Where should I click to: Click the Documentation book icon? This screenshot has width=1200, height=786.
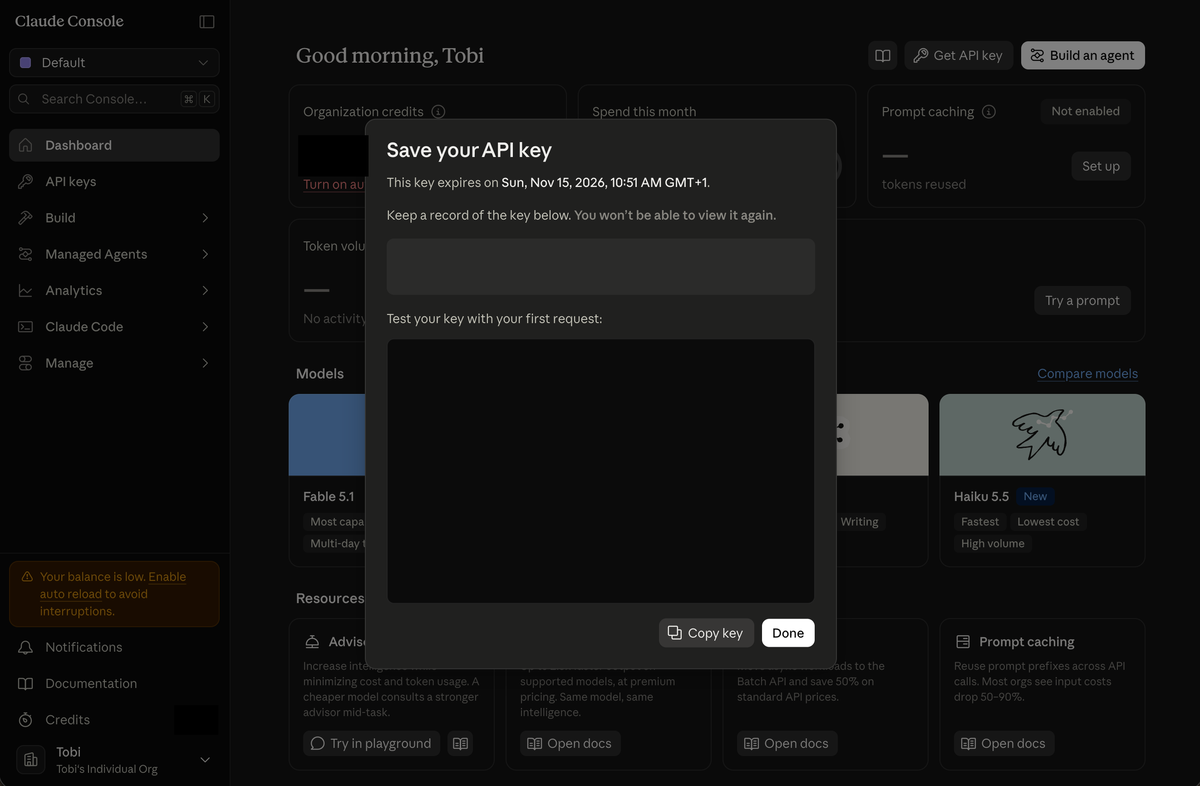[26, 683]
